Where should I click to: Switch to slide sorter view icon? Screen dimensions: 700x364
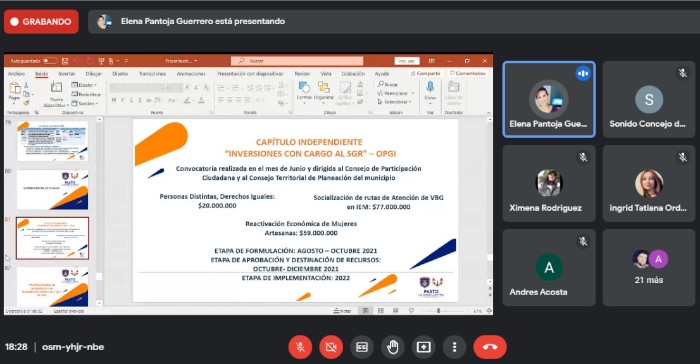[x=381, y=310]
